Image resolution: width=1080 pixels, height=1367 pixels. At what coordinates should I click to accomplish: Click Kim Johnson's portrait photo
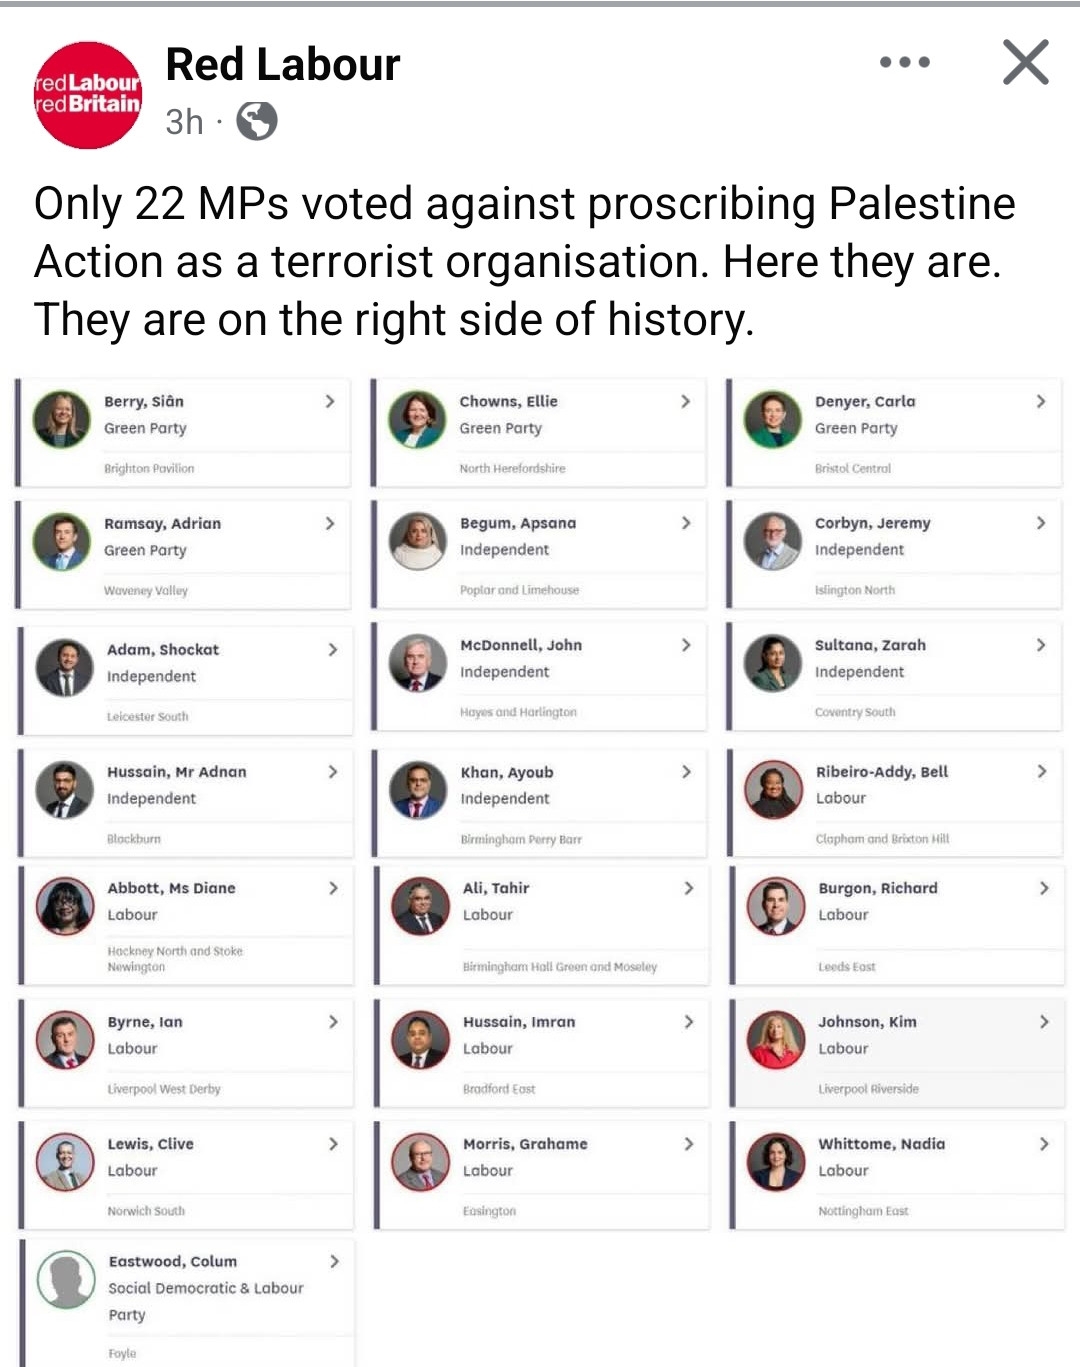point(776,1040)
